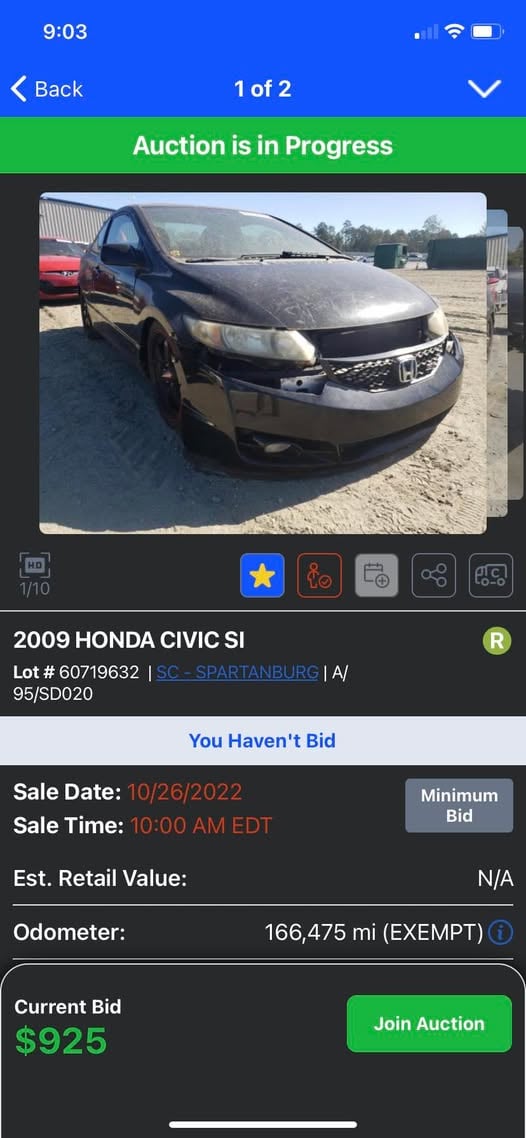
Task: Tap the HD photo viewer icon
Action: tap(34, 574)
